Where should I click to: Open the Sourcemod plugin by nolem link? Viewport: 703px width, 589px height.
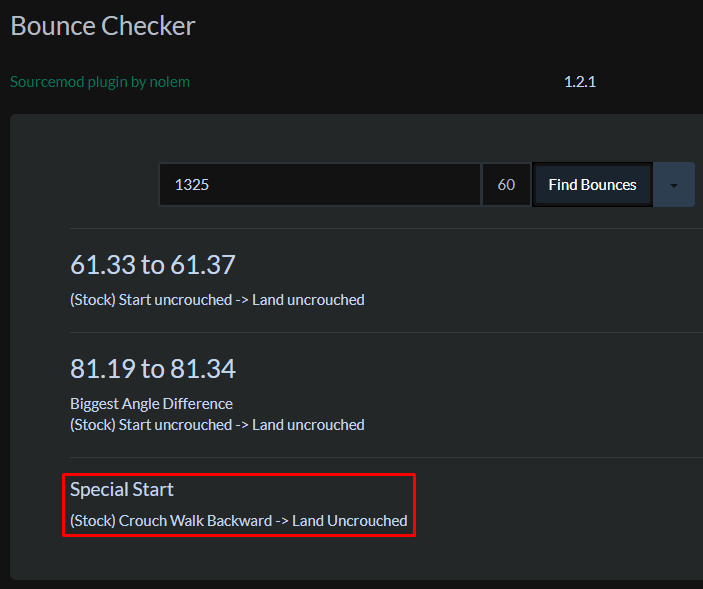[100, 82]
